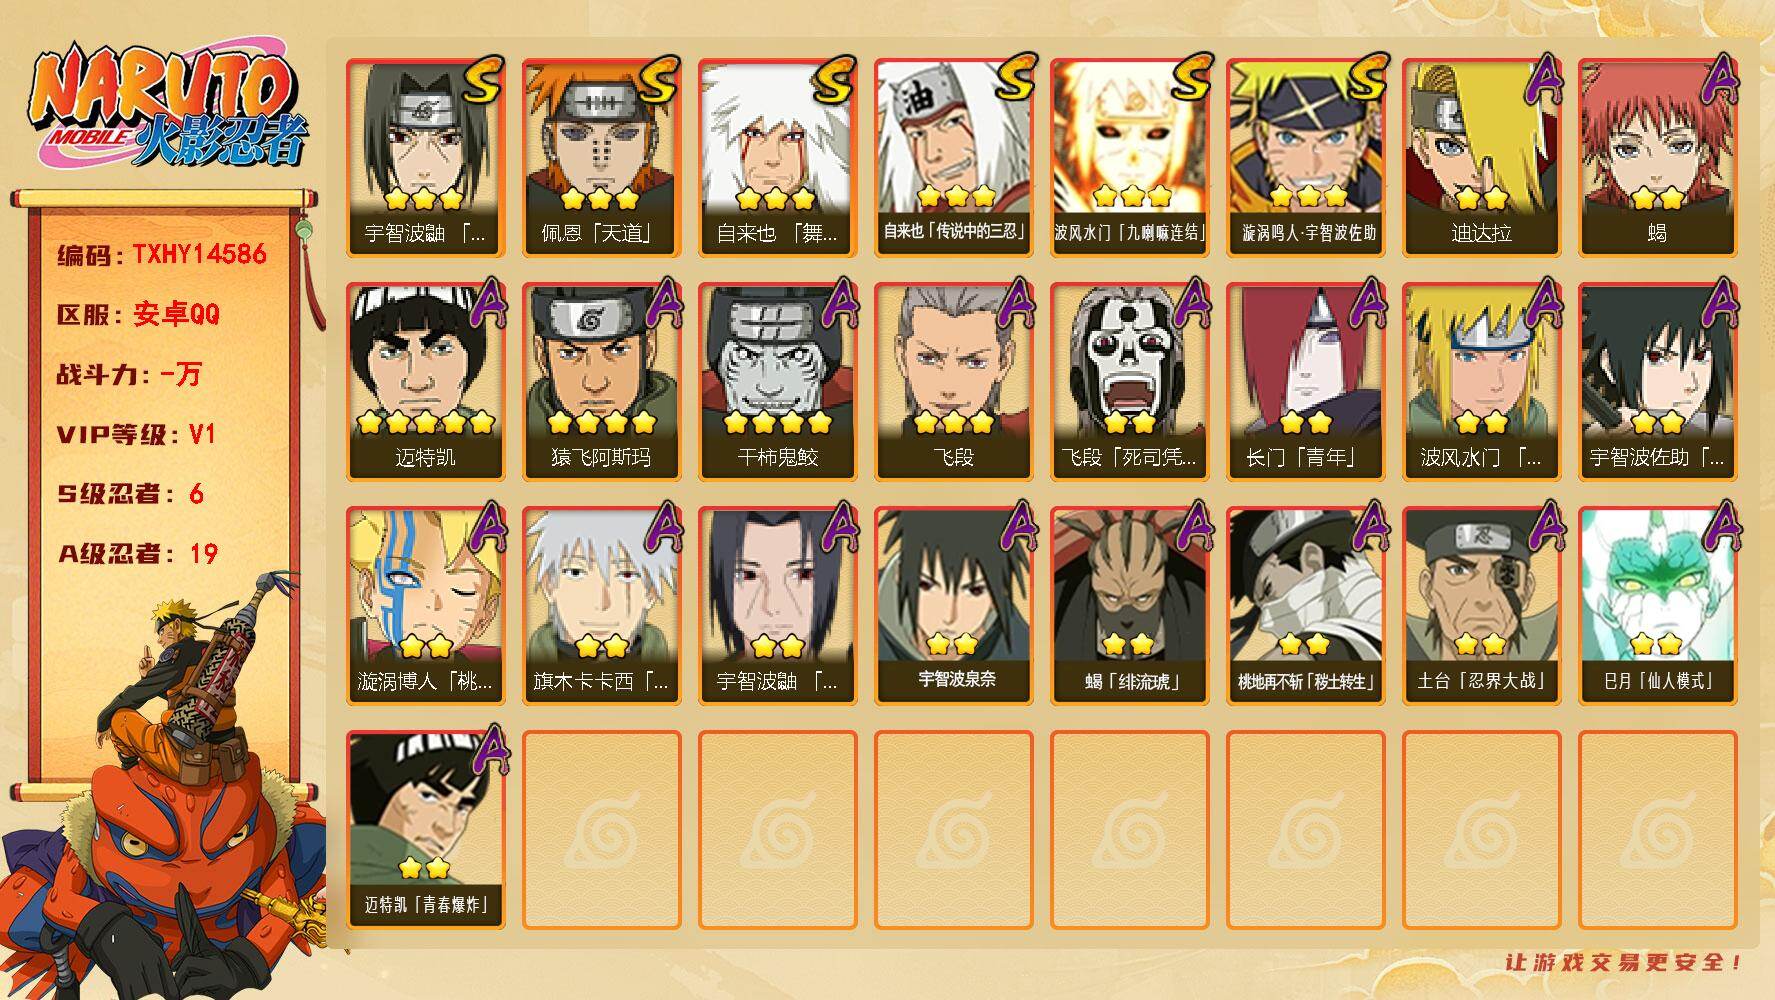Click the 波风水门「九喇嘛连结」 card
This screenshot has height=1000, width=1775.
tap(1129, 158)
